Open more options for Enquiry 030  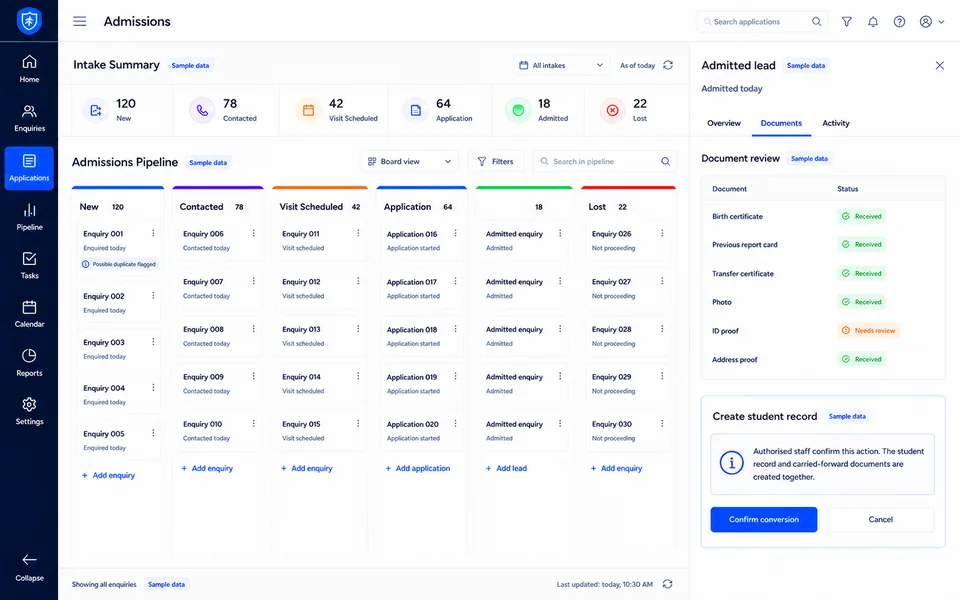662,424
